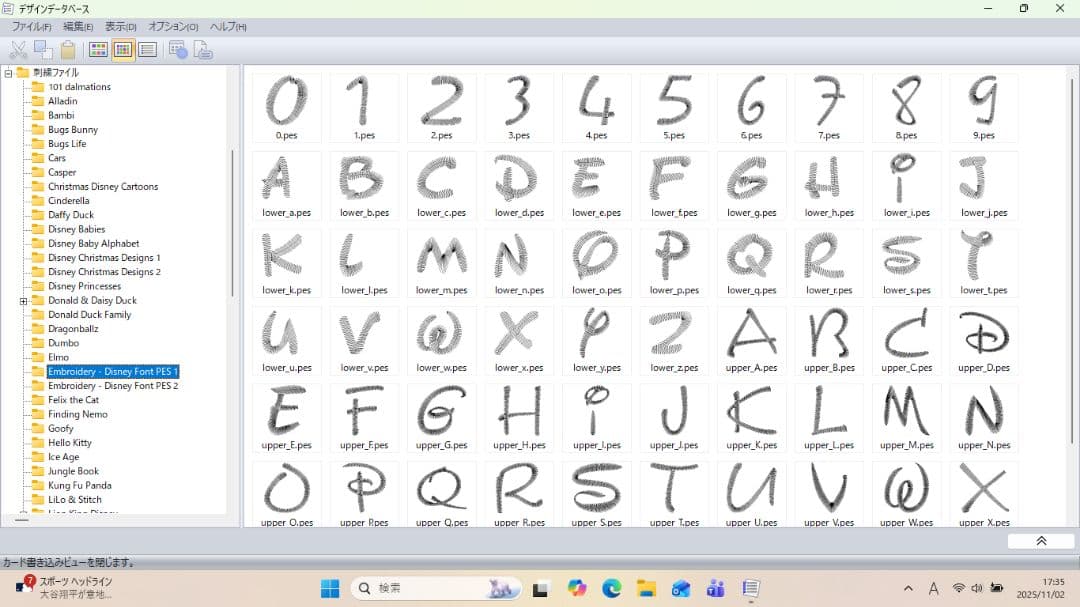The height and width of the screenshot is (607, 1080).
Task: Click the folder tree vertical scrollbar
Action: [232, 222]
